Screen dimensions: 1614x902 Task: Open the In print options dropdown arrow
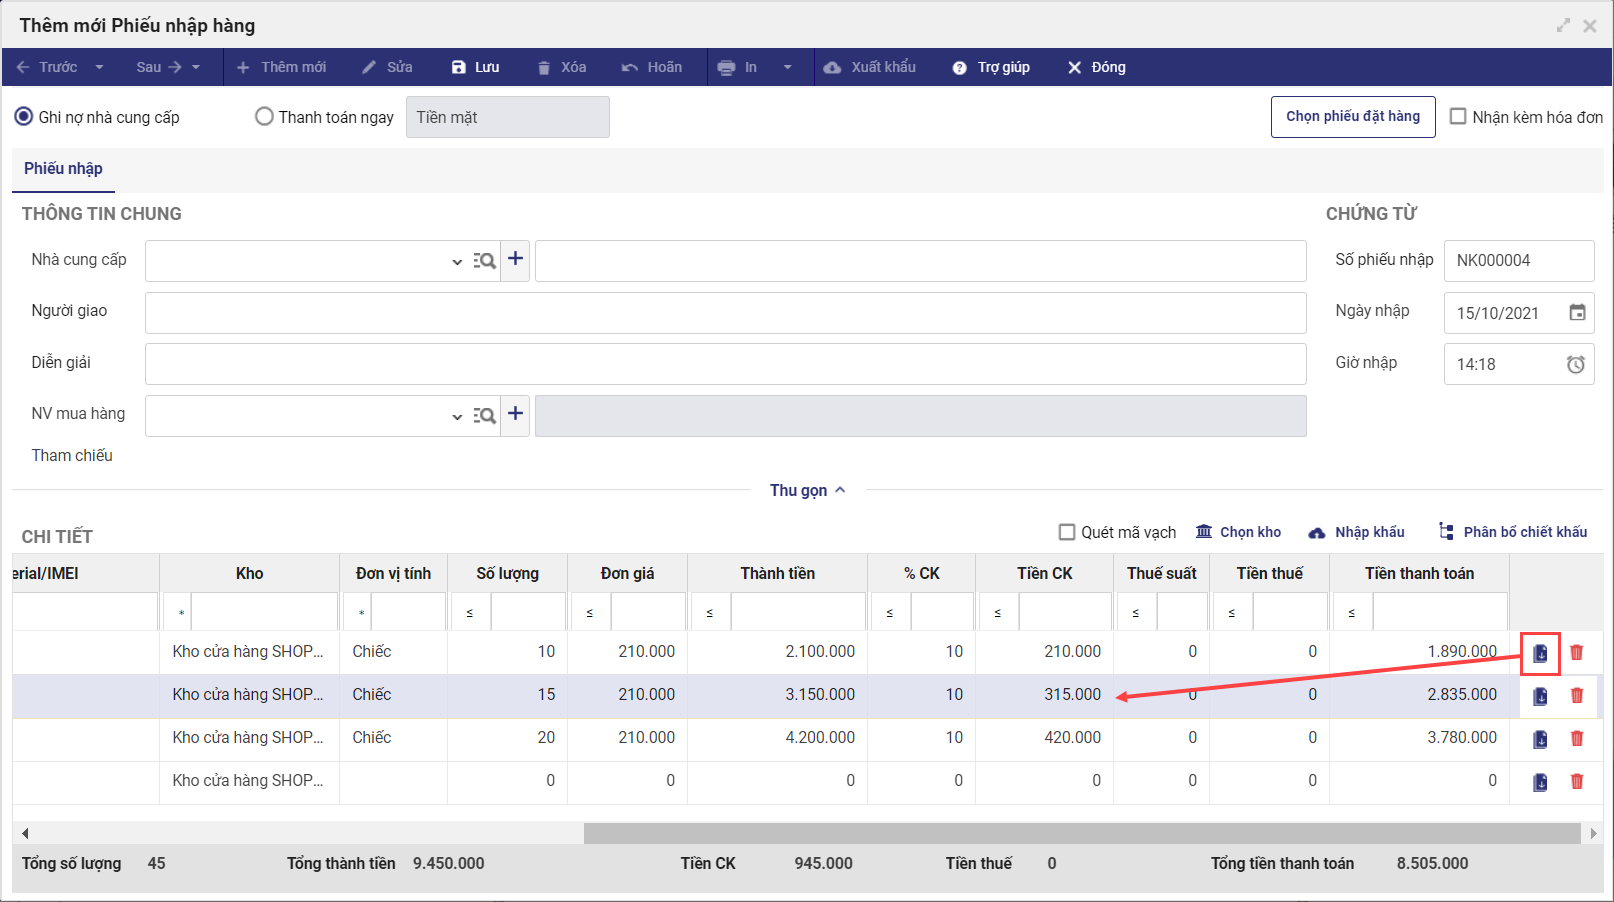click(788, 67)
